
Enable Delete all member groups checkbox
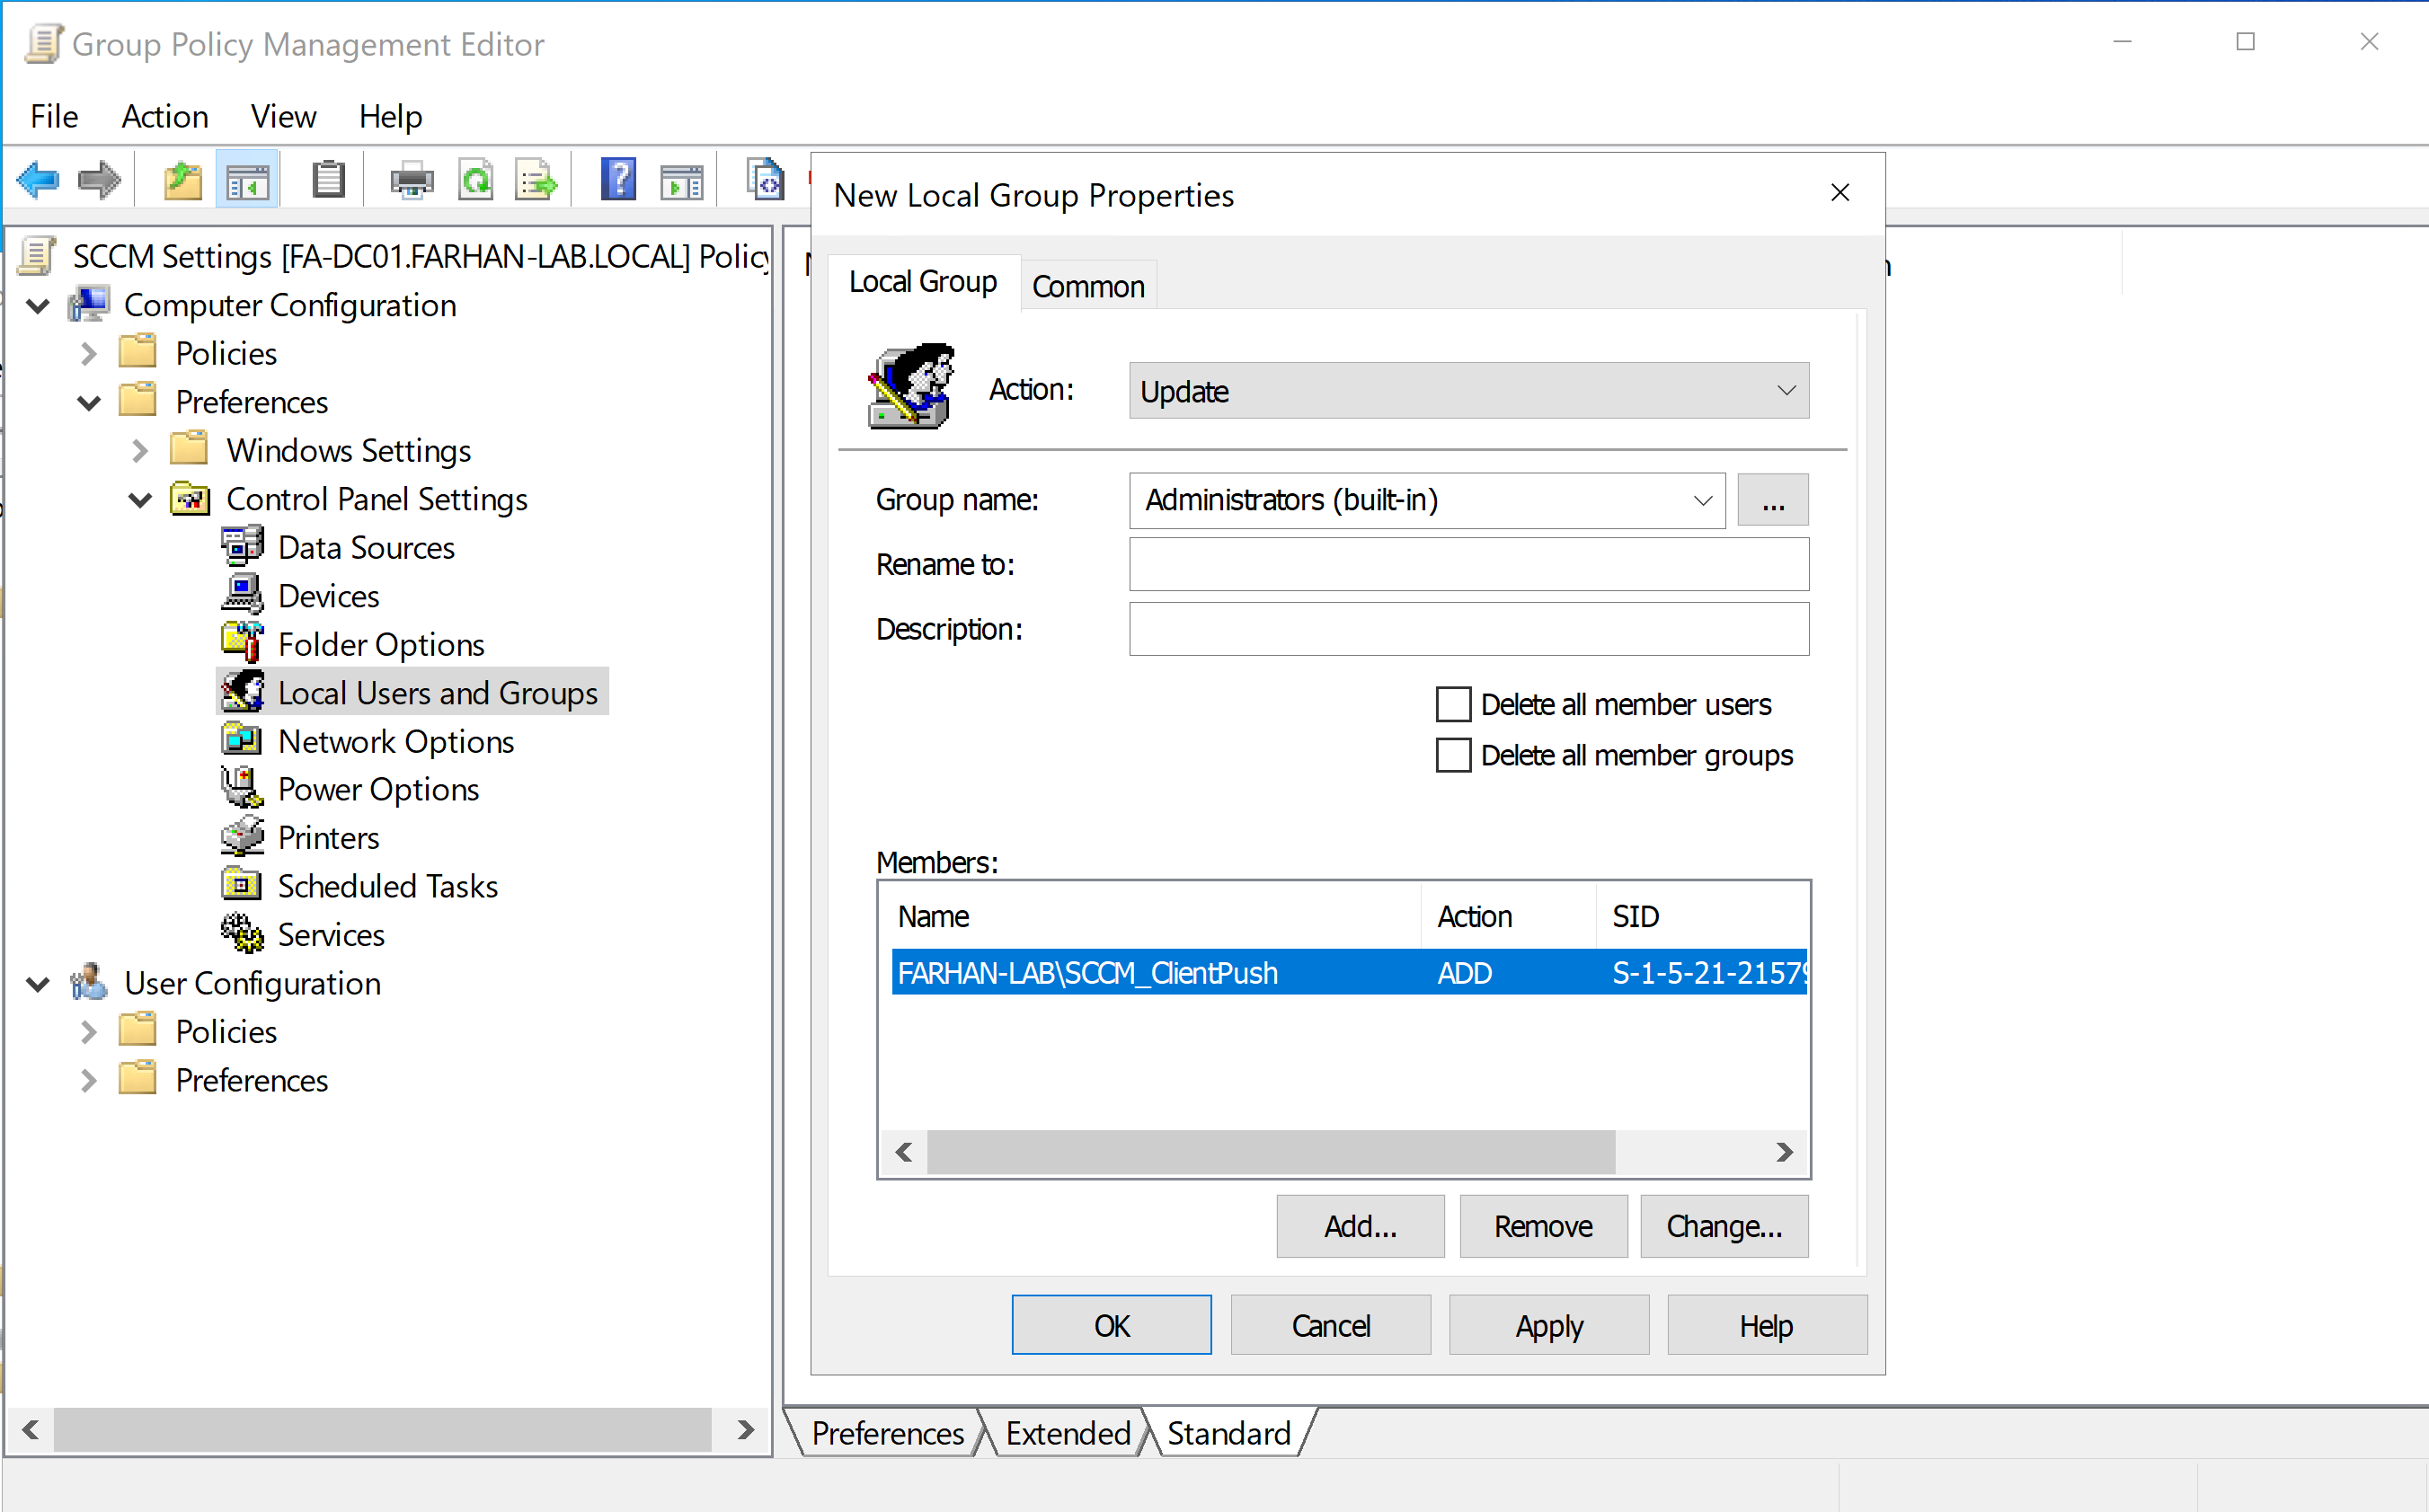click(x=1453, y=755)
